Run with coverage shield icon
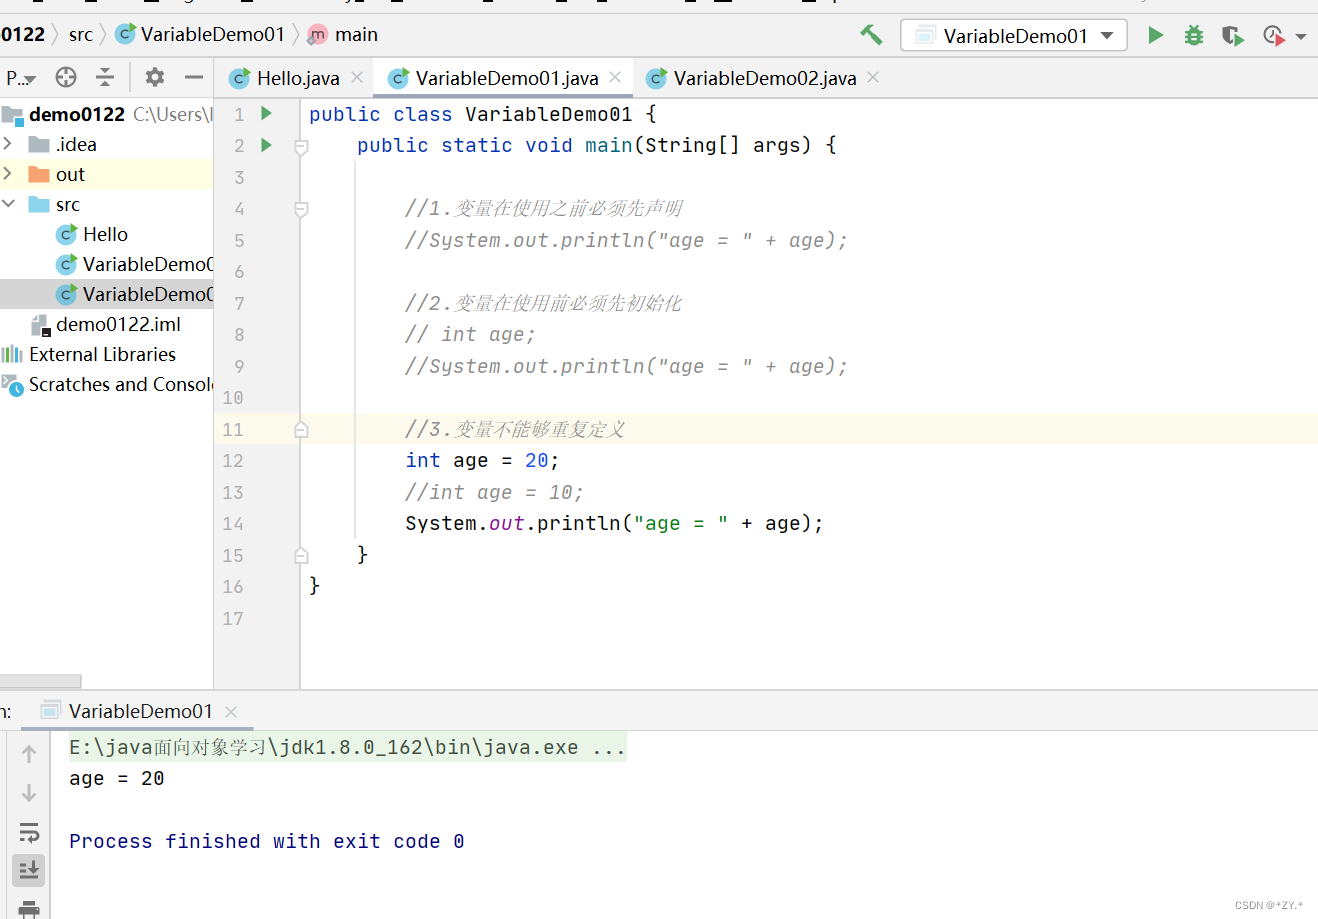 coord(1232,36)
